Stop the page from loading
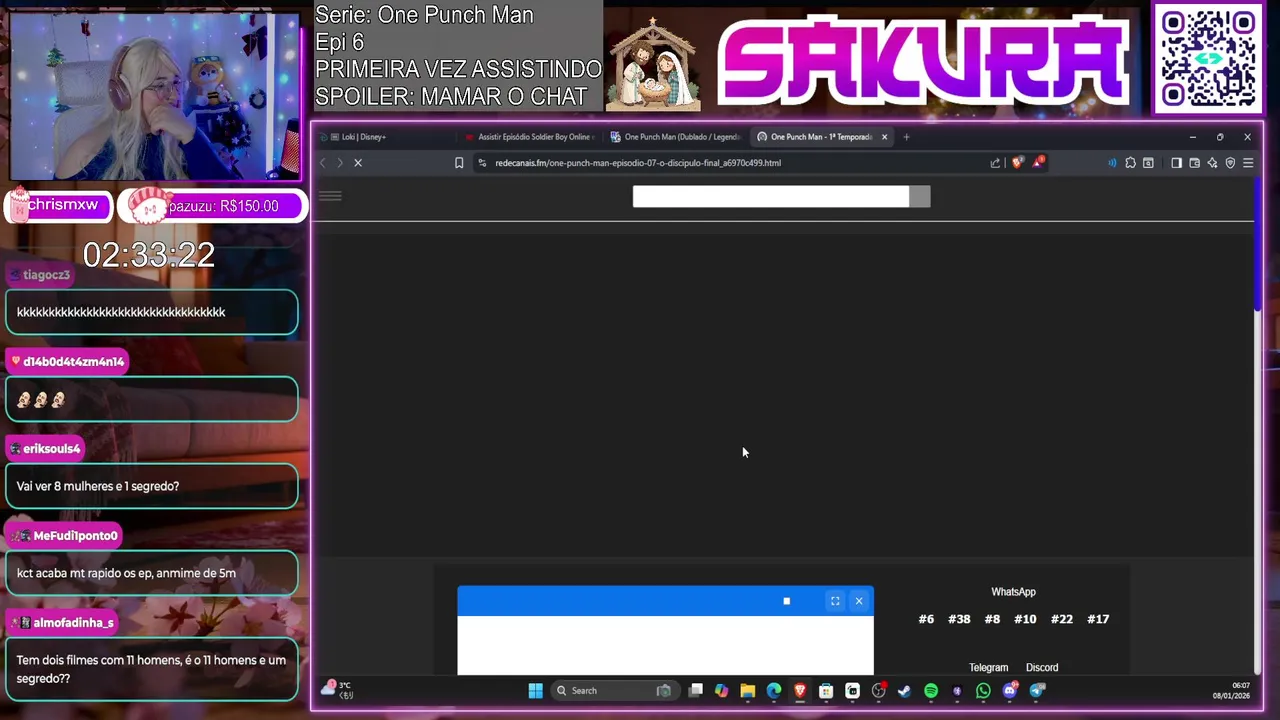Screen dimensions: 1280x720 click(358, 163)
